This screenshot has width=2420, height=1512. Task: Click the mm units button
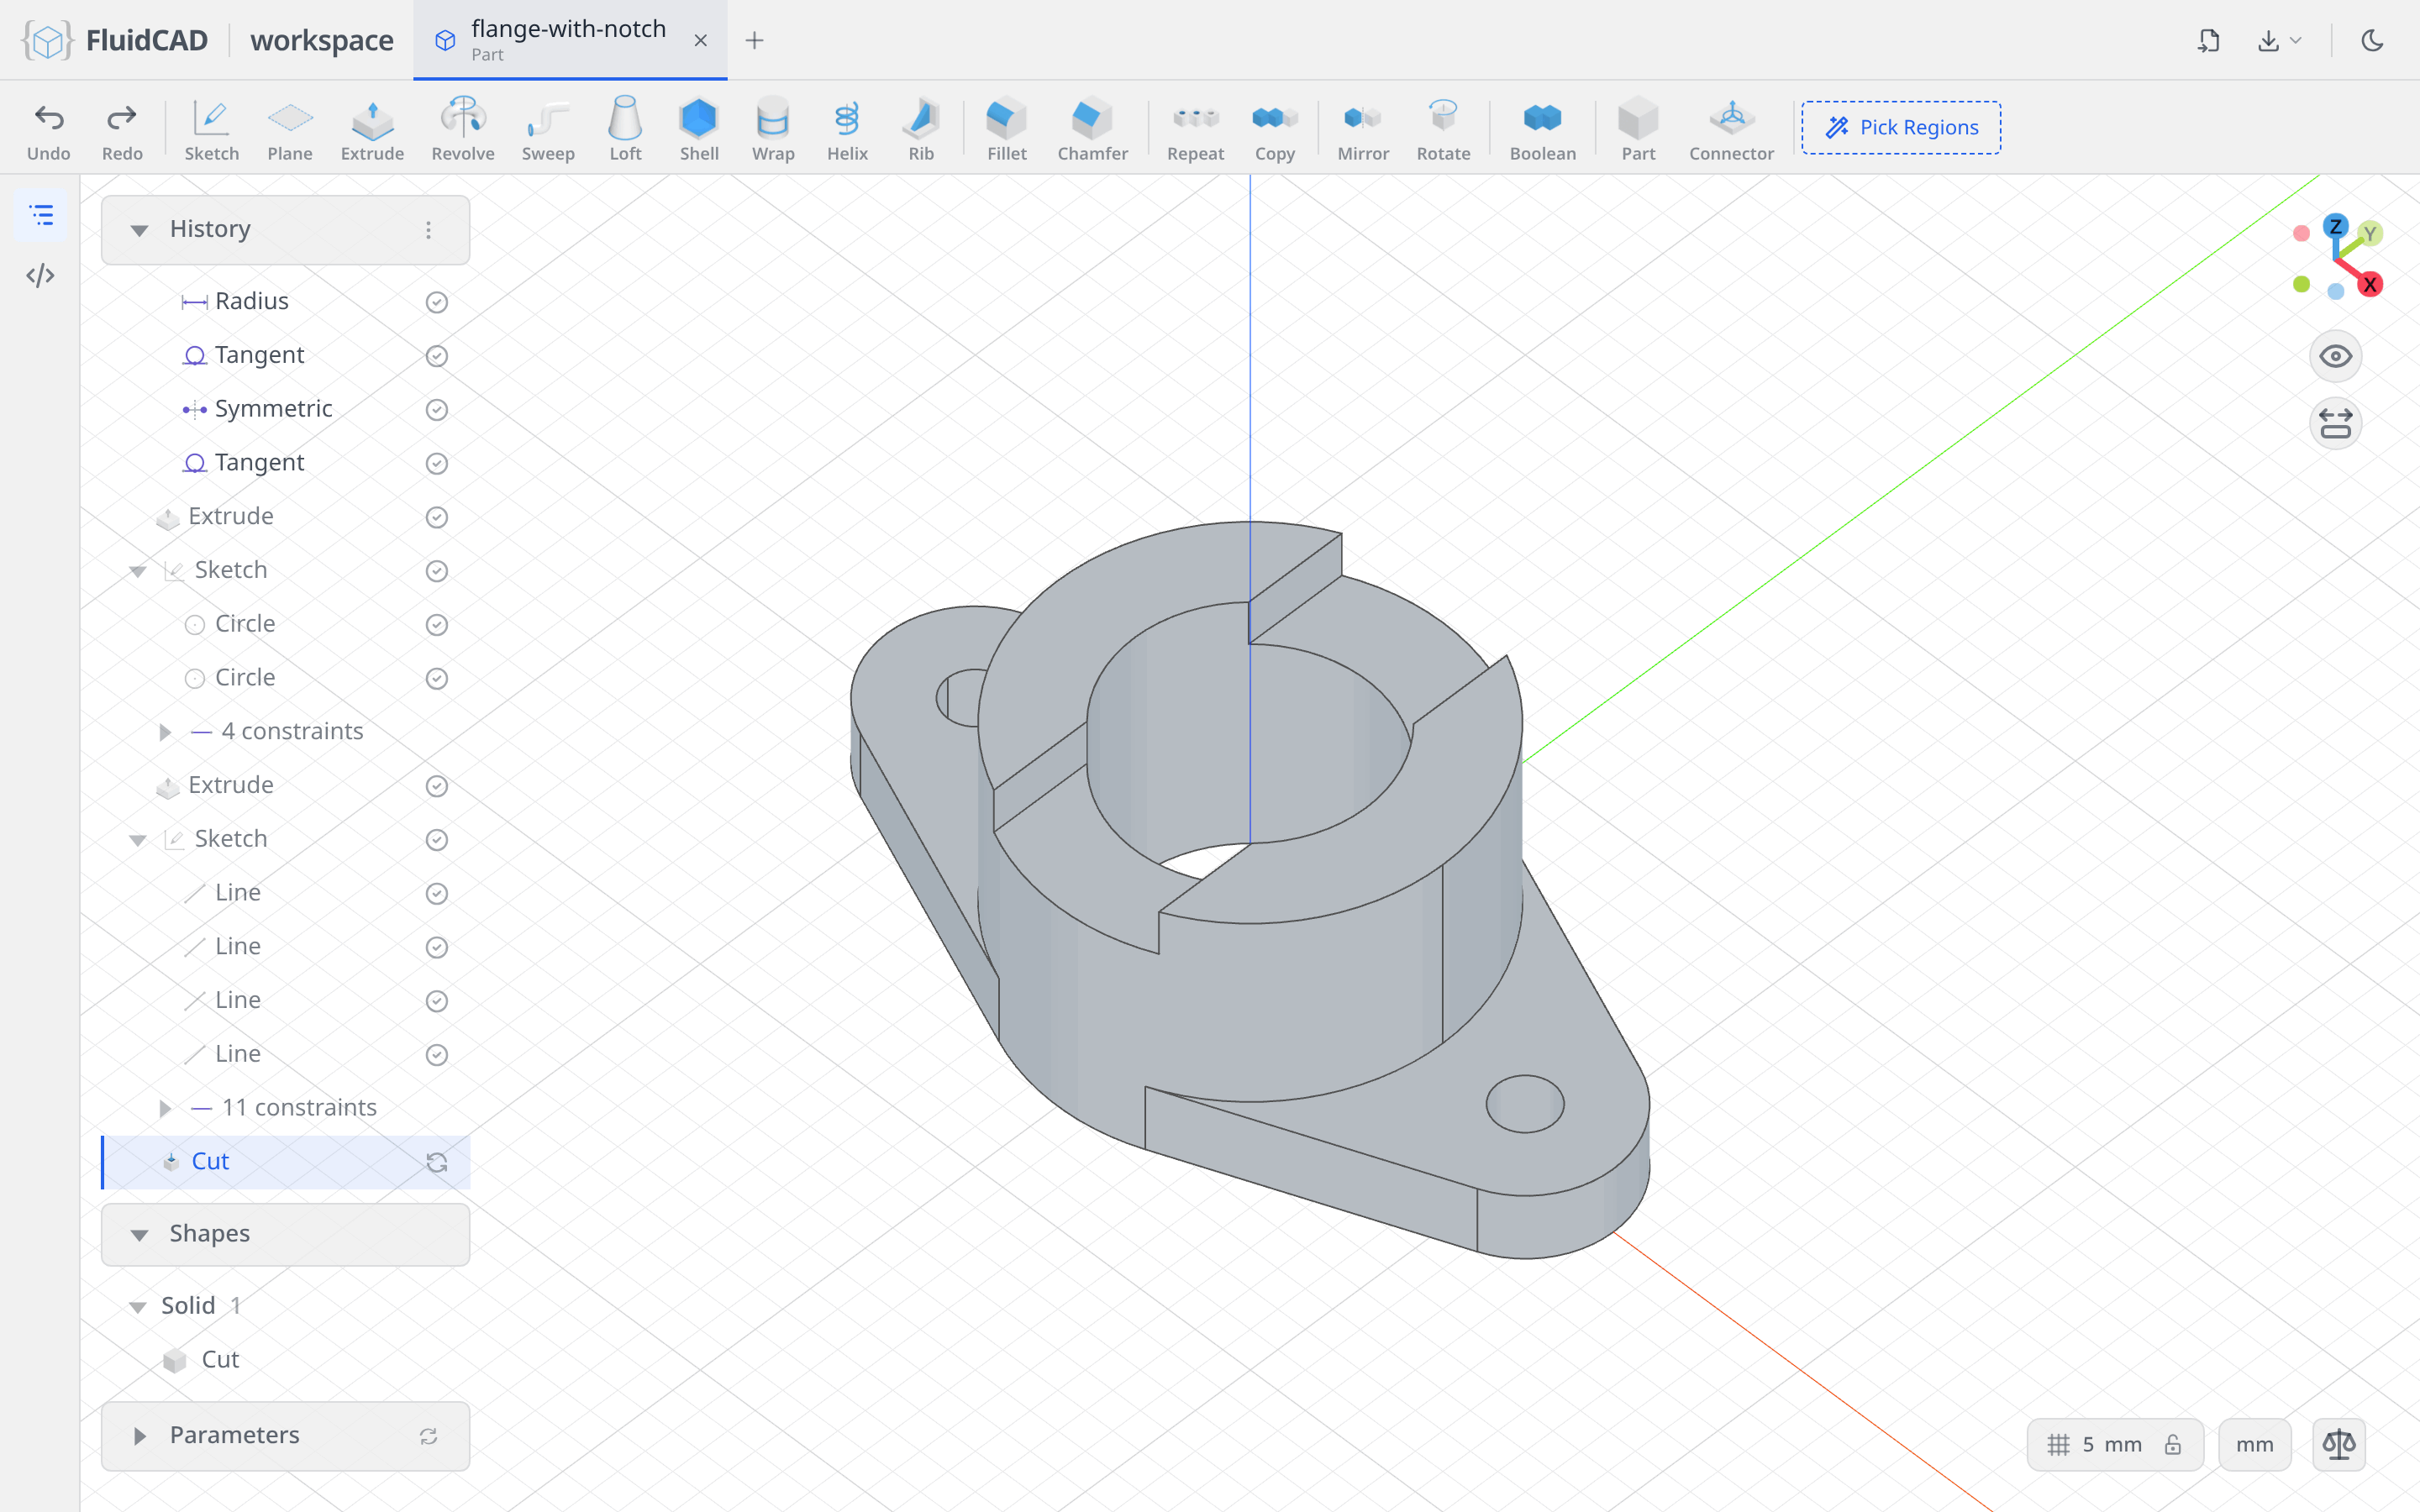click(2254, 1444)
